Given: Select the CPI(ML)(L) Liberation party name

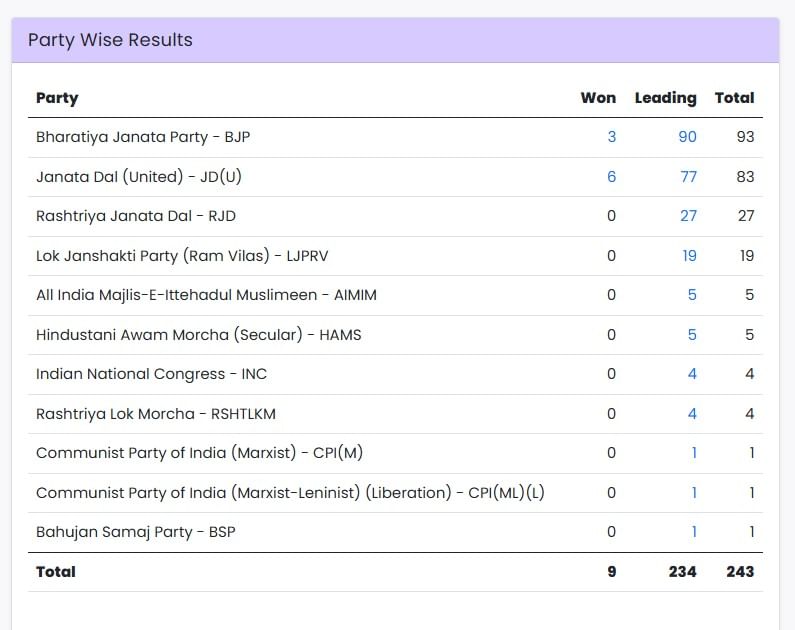Looking at the screenshot, I should click(290, 493).
